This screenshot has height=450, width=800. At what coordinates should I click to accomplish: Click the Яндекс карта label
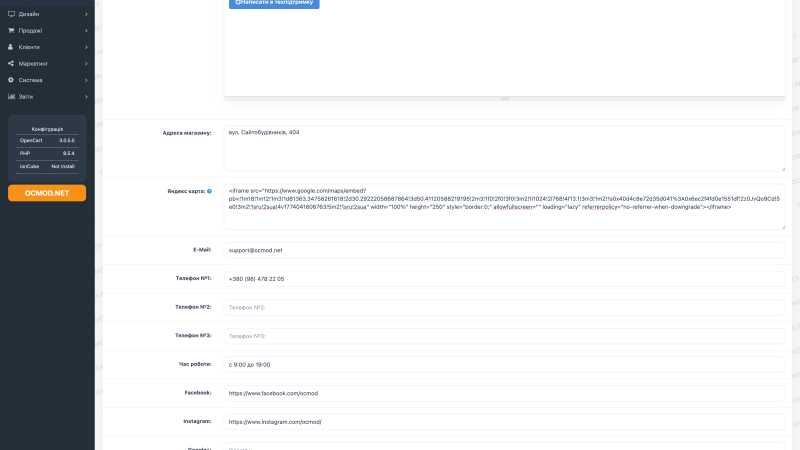[x=186, y=191]
